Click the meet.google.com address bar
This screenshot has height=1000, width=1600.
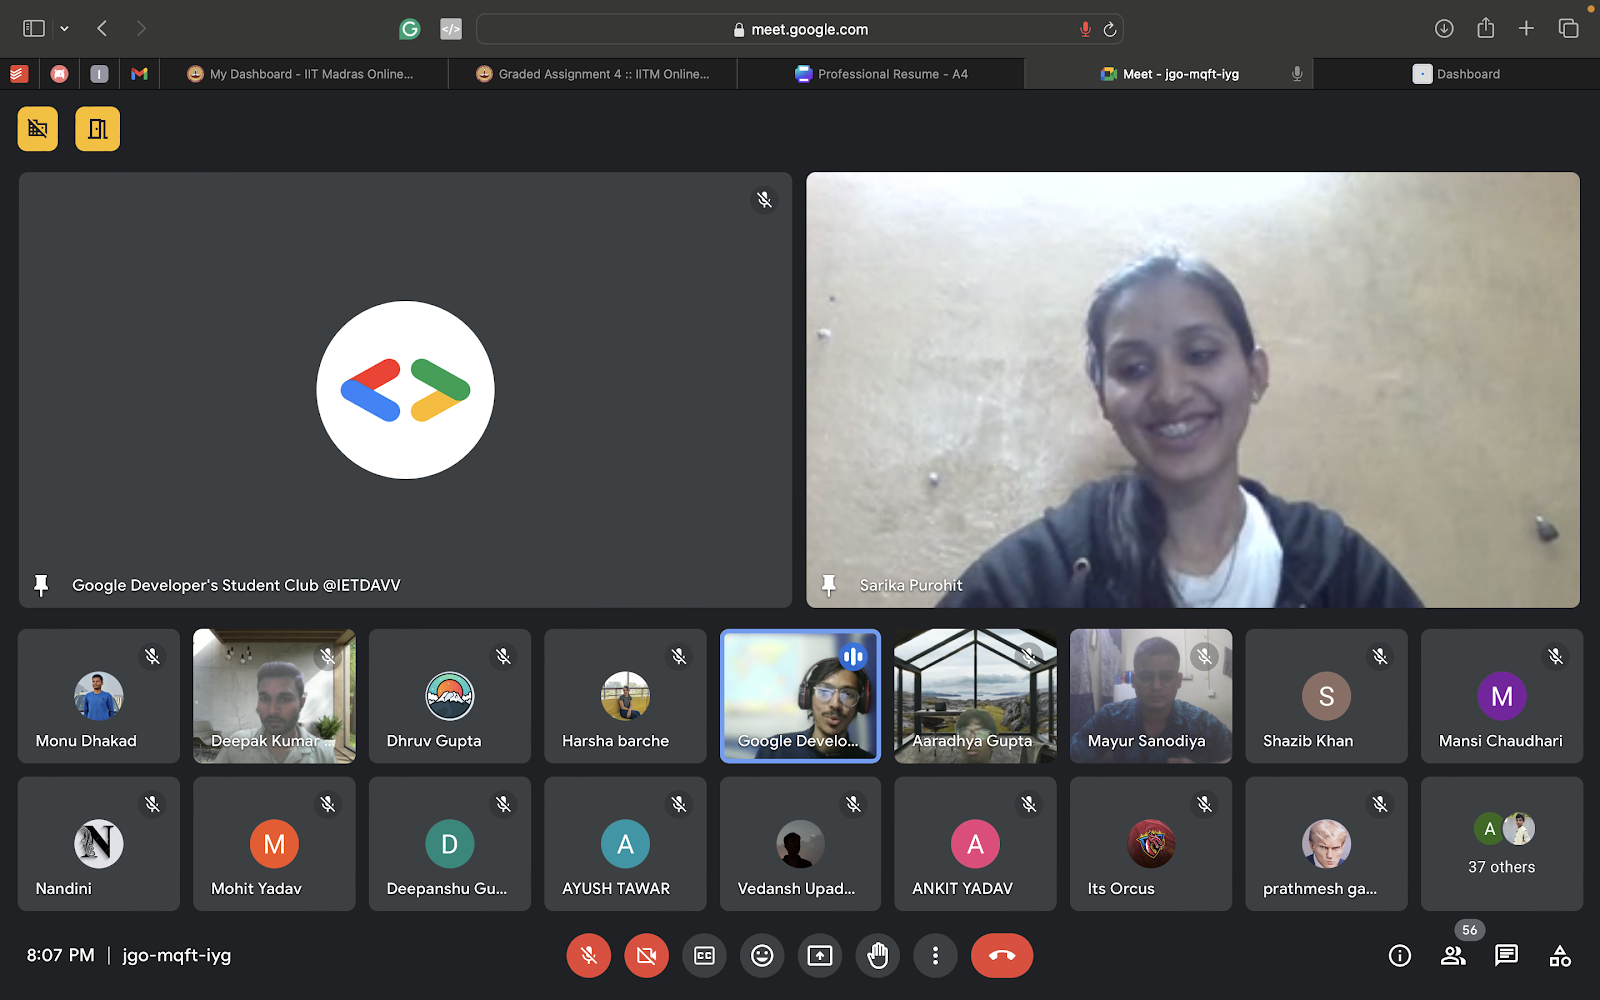[800, 30]
